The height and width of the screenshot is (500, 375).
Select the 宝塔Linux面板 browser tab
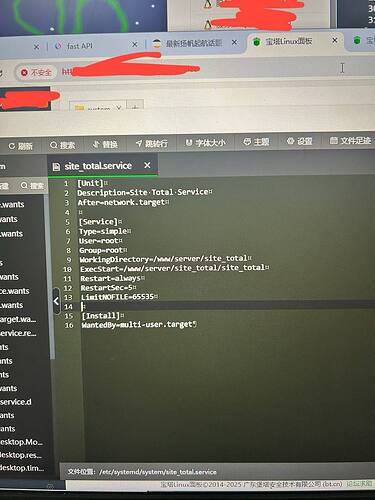click(289, 41)
